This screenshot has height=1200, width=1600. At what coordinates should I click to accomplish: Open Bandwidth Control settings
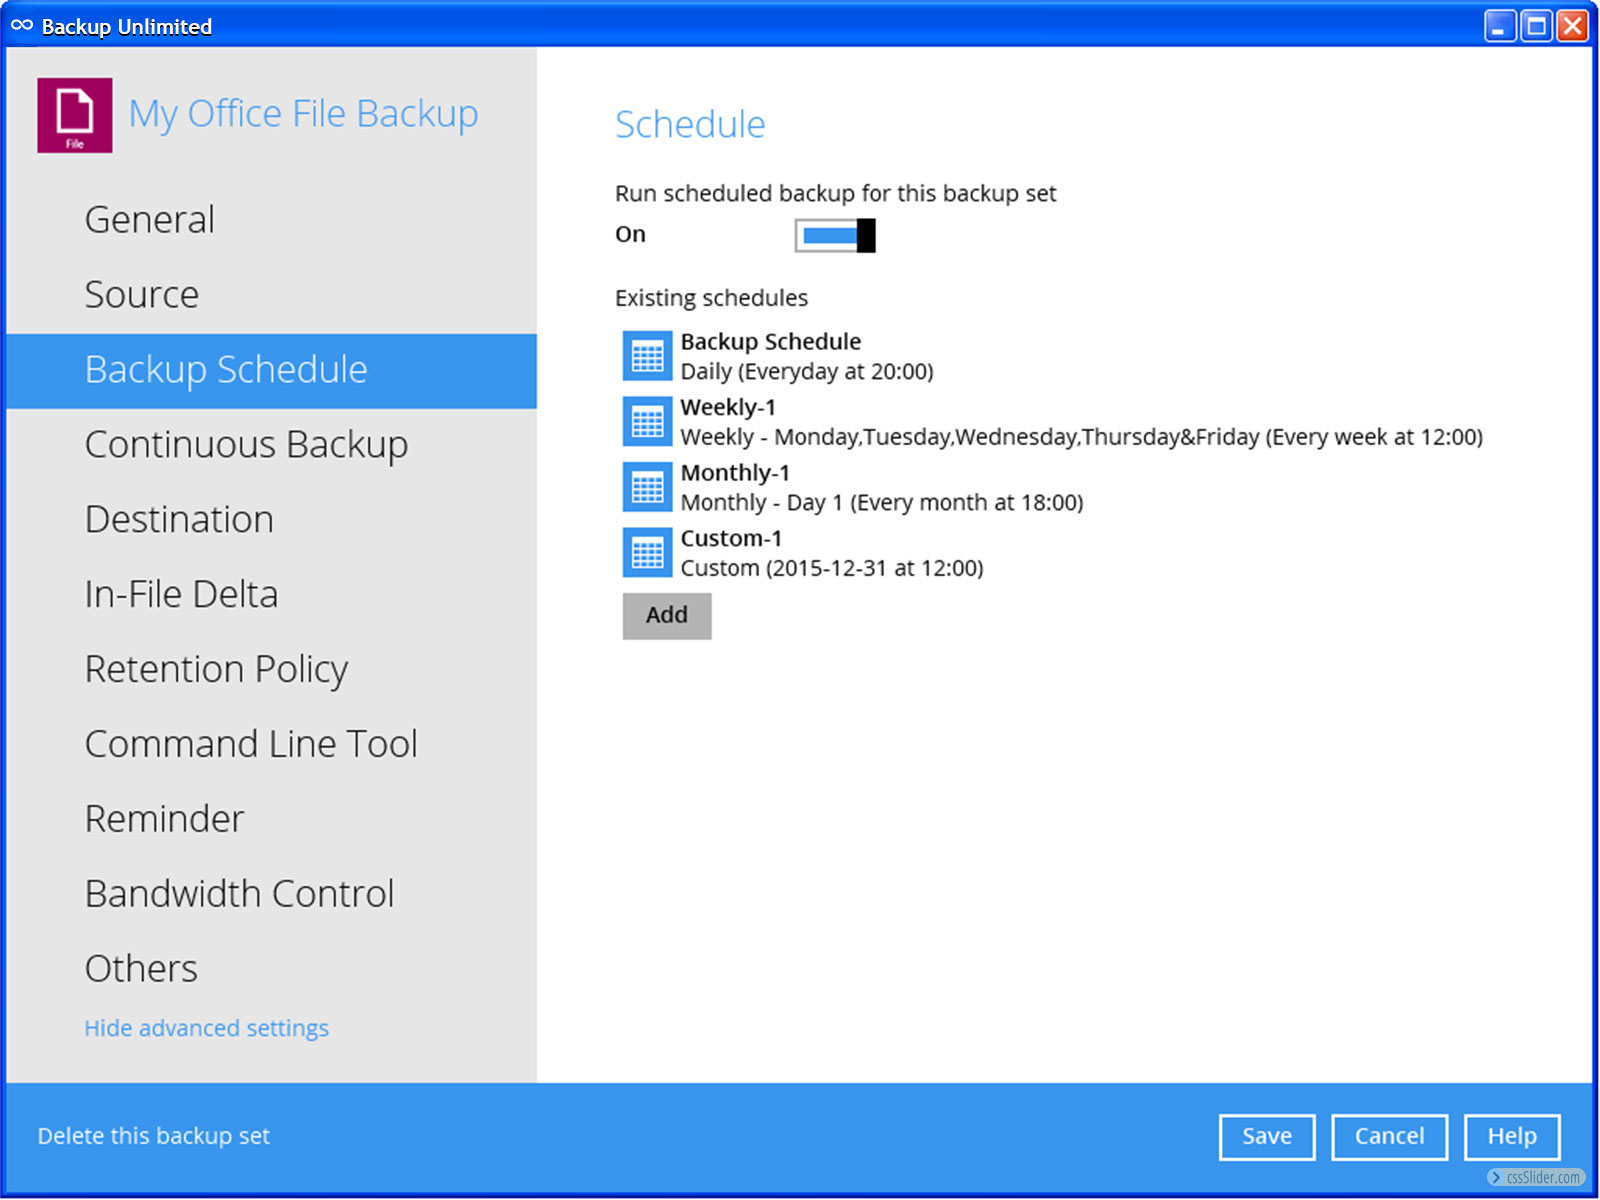coord(239,894)
